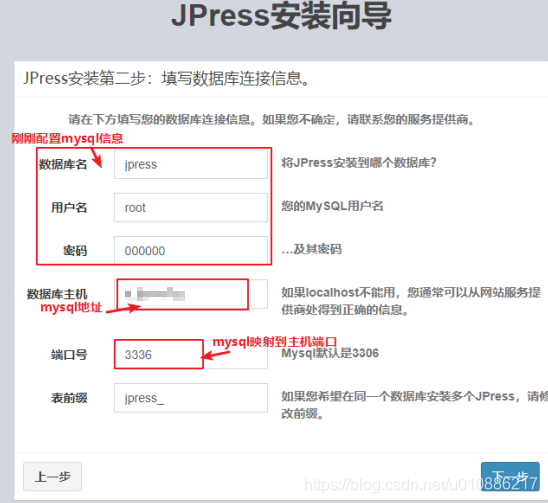This screenshot has height=503, width=548.
Task: Click the 数据库名 input field containing jpress
Action: point(191,164)
